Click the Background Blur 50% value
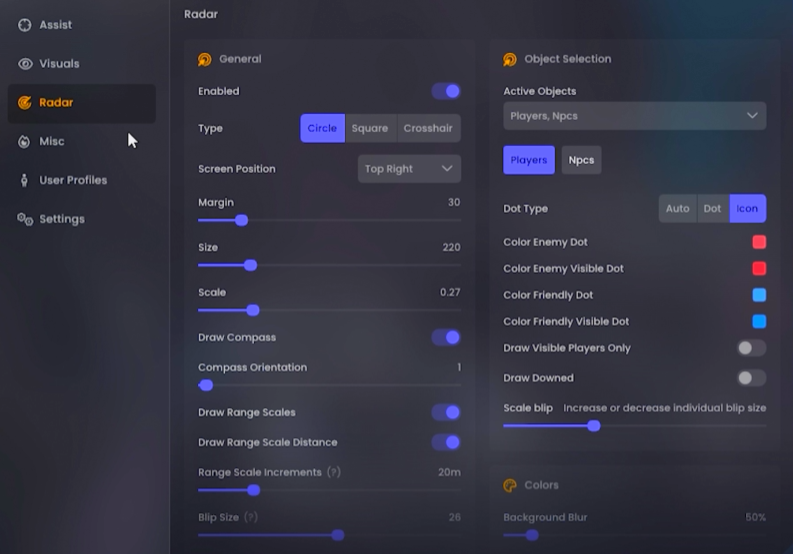 [x=756, y=517]
